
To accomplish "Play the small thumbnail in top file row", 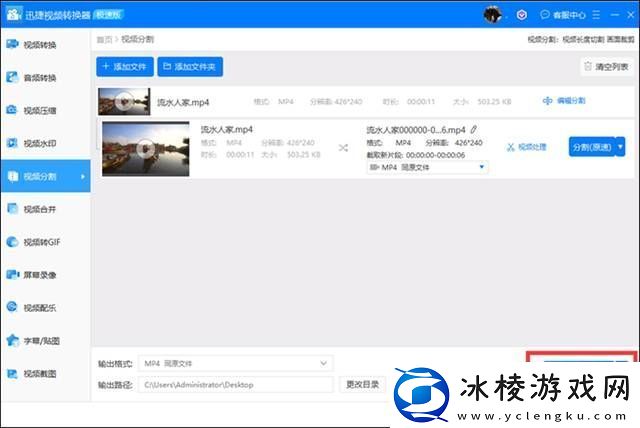I will tap(124, 101).
